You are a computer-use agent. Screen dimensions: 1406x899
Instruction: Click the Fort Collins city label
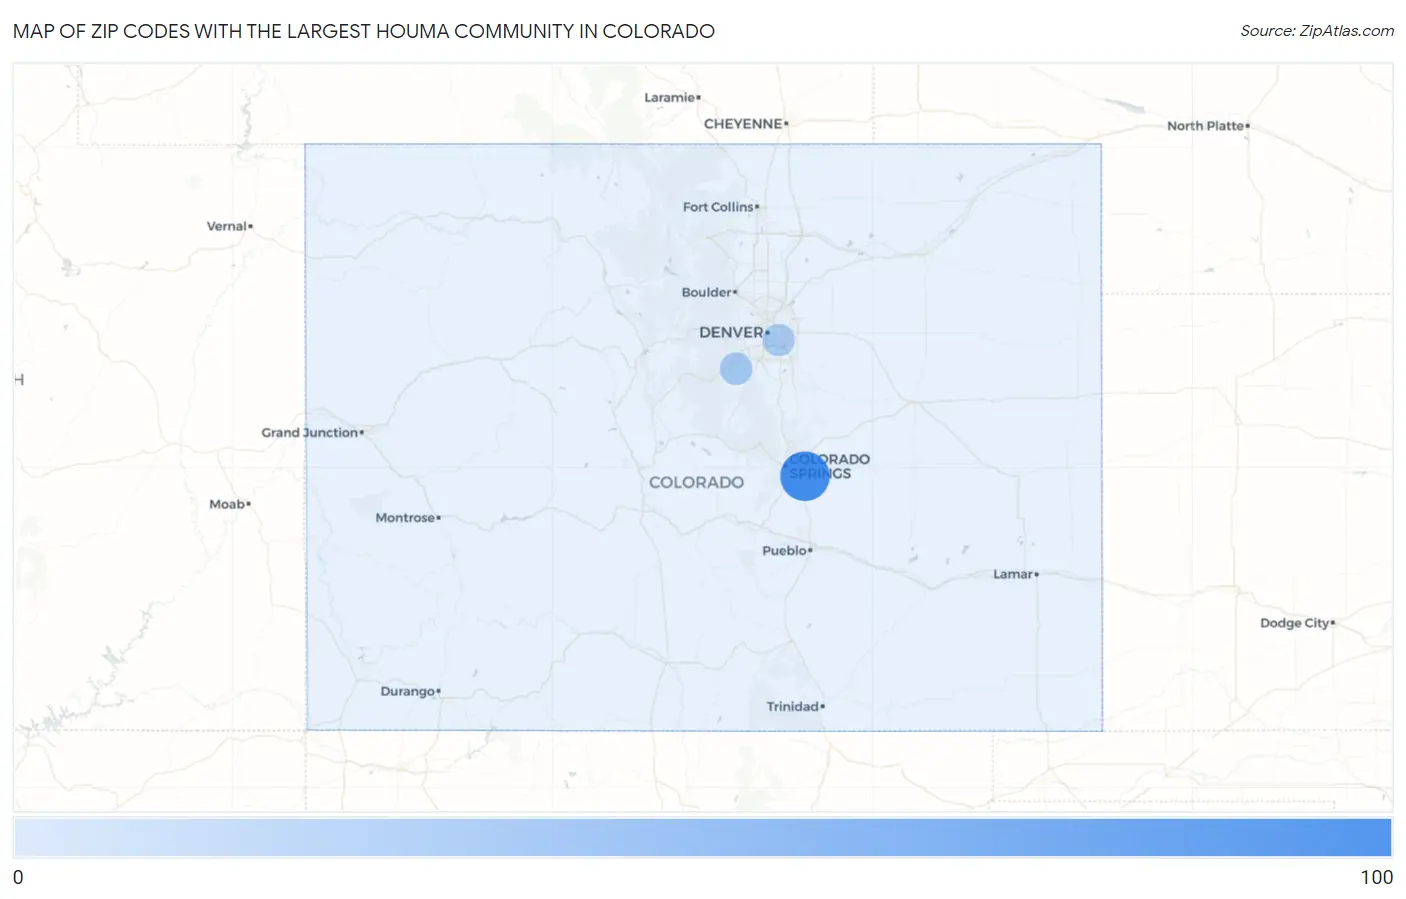[x=720, y=207]
